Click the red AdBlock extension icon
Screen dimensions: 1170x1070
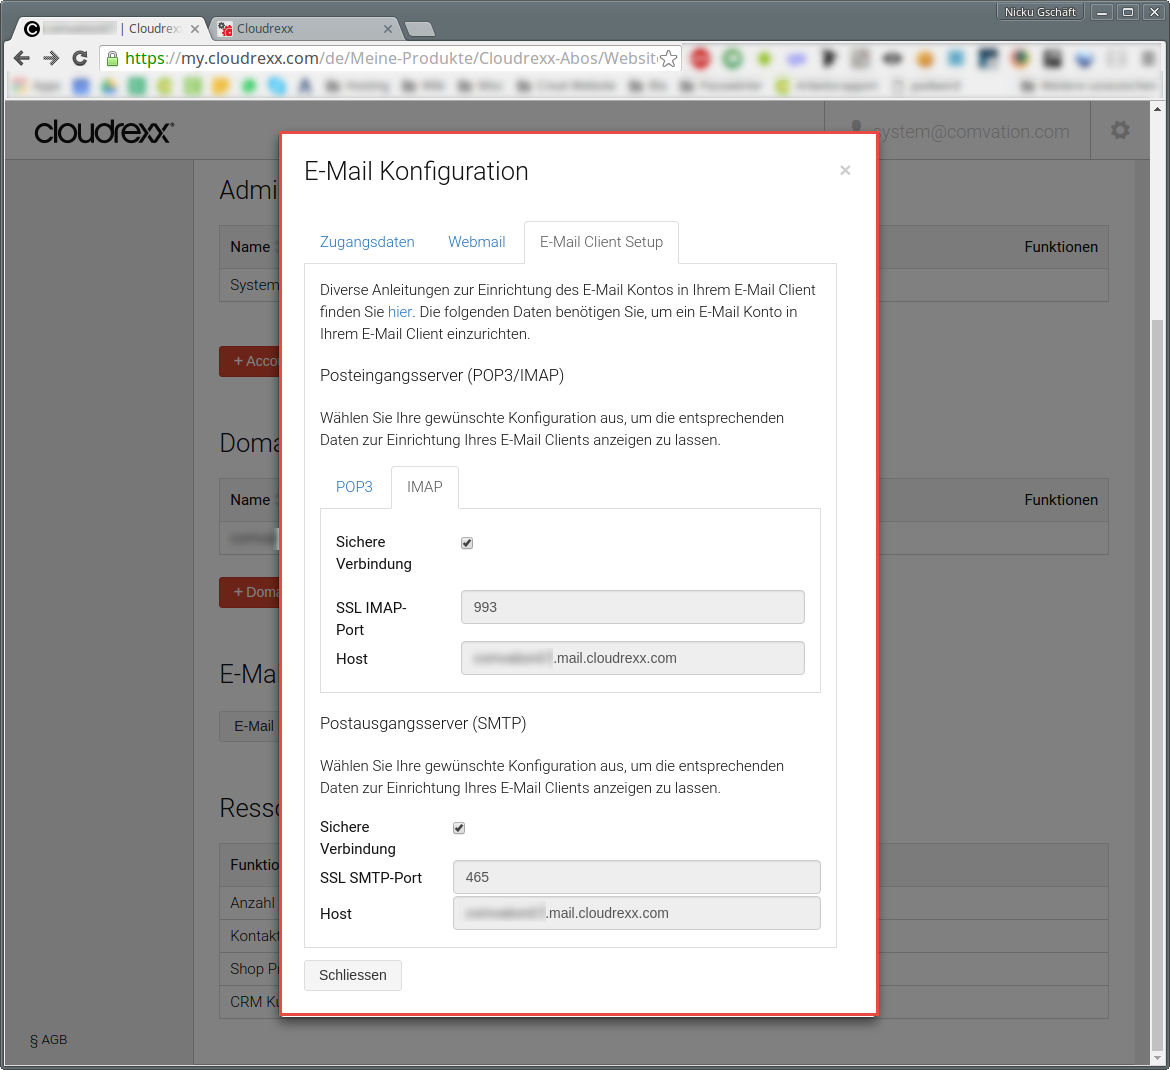[x=700, y=58]
